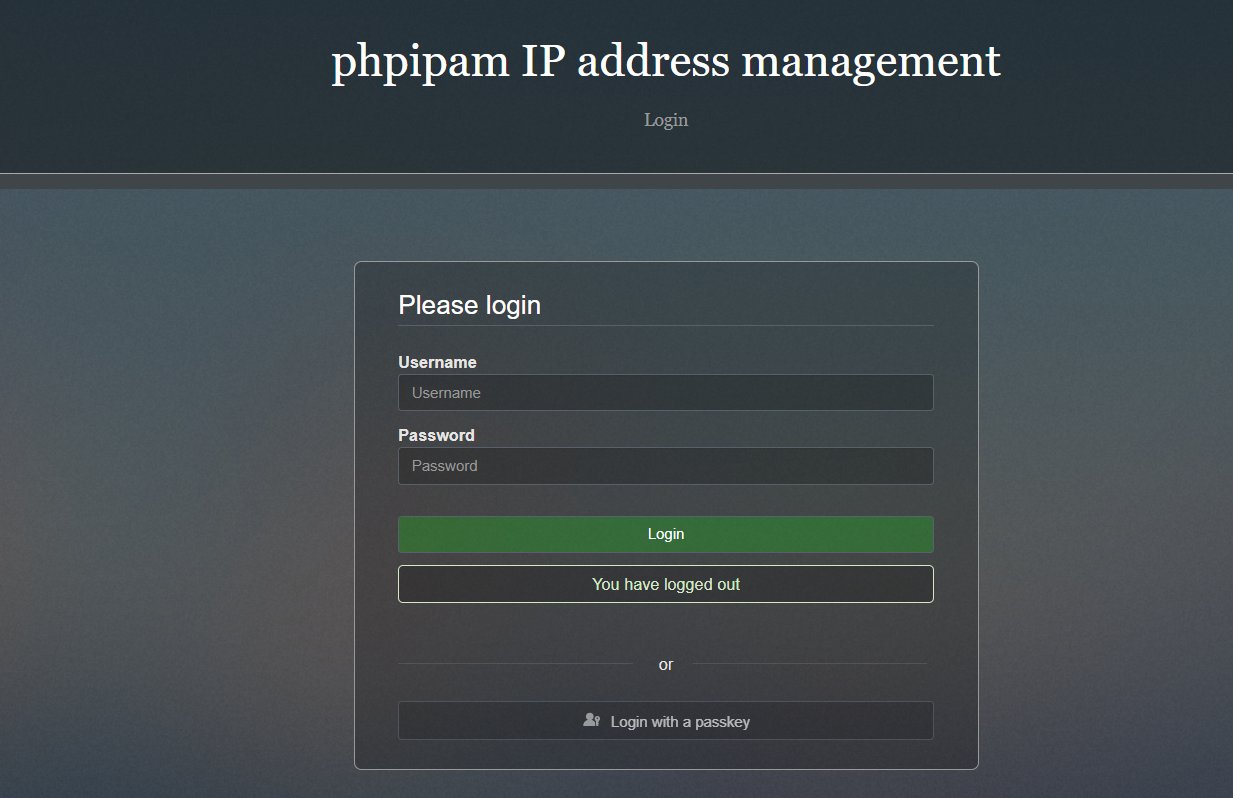Screen dimensions: 1233x798
Task: Click the 'or' divider text
Action: 666,664
